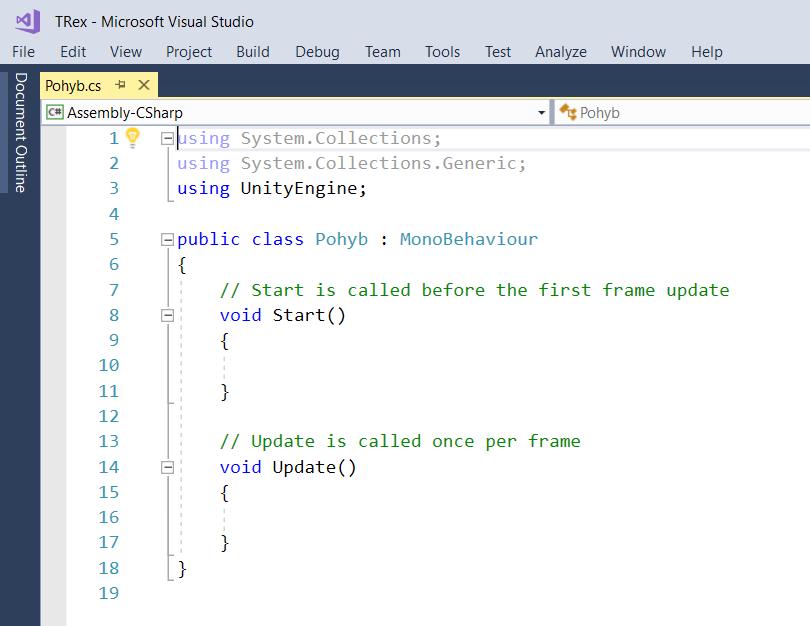Click the 'Start()' method name
Screen dimensions: 810x626
pyautogui.click(x=309, y=315)
